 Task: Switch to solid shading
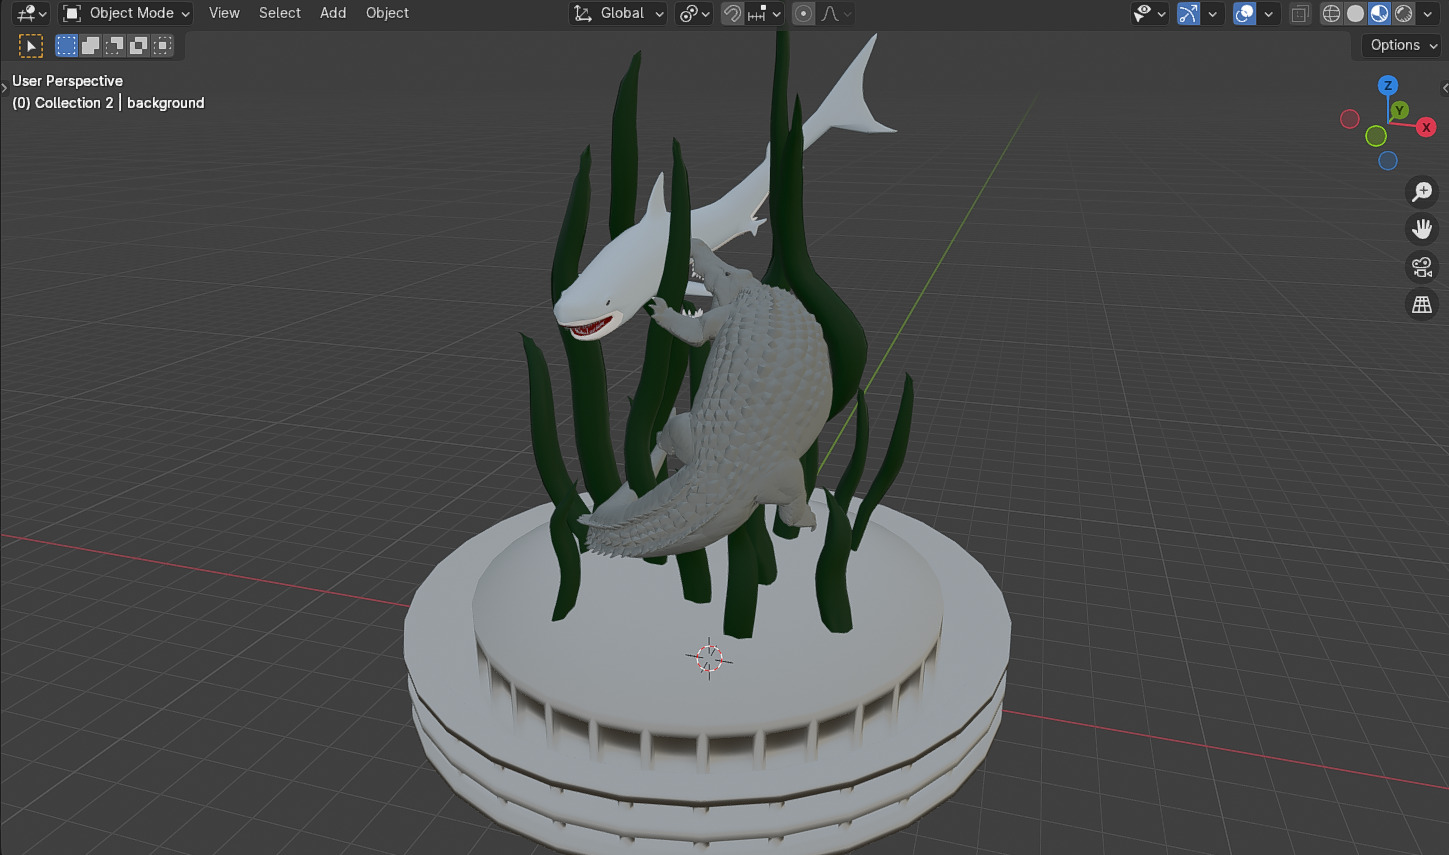coord(1355,13)
